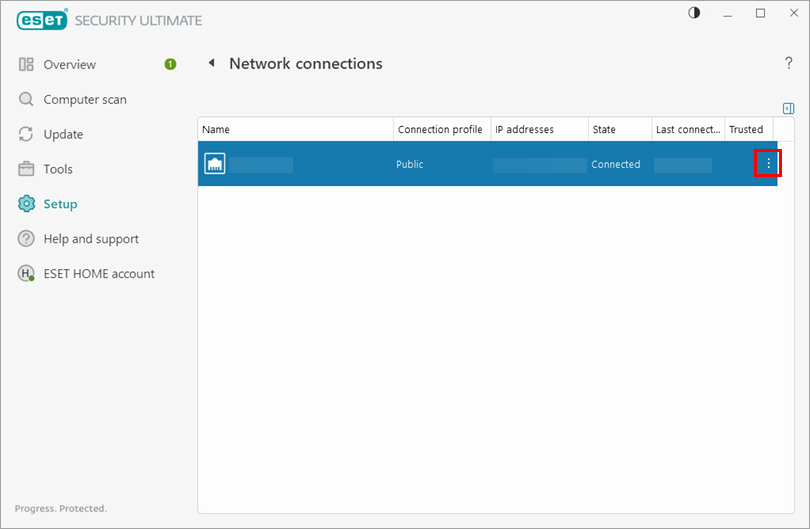810x529 pixels.
Task: Click the Tools briefcase icon
Action: coord(26,170)
